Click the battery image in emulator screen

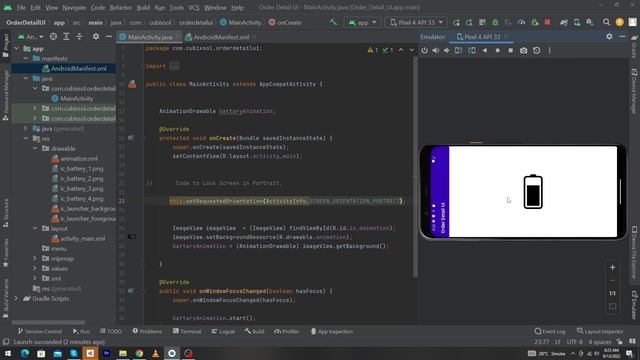point(533,191)
